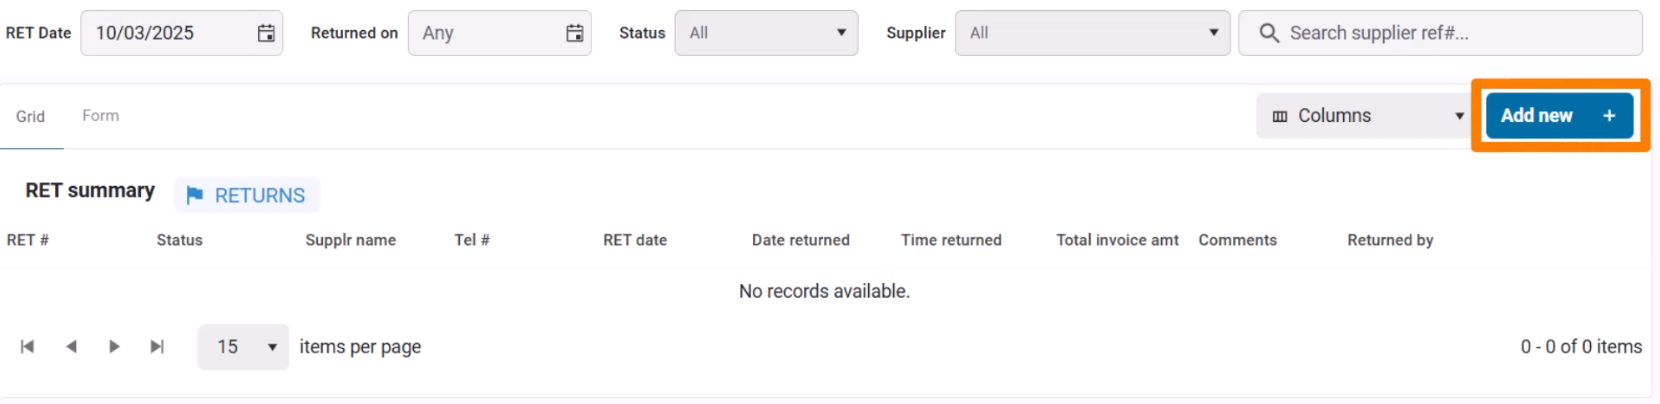This screenshot has height=404, width=1660.
Task: Go to the next page
Action: (114, 347)
